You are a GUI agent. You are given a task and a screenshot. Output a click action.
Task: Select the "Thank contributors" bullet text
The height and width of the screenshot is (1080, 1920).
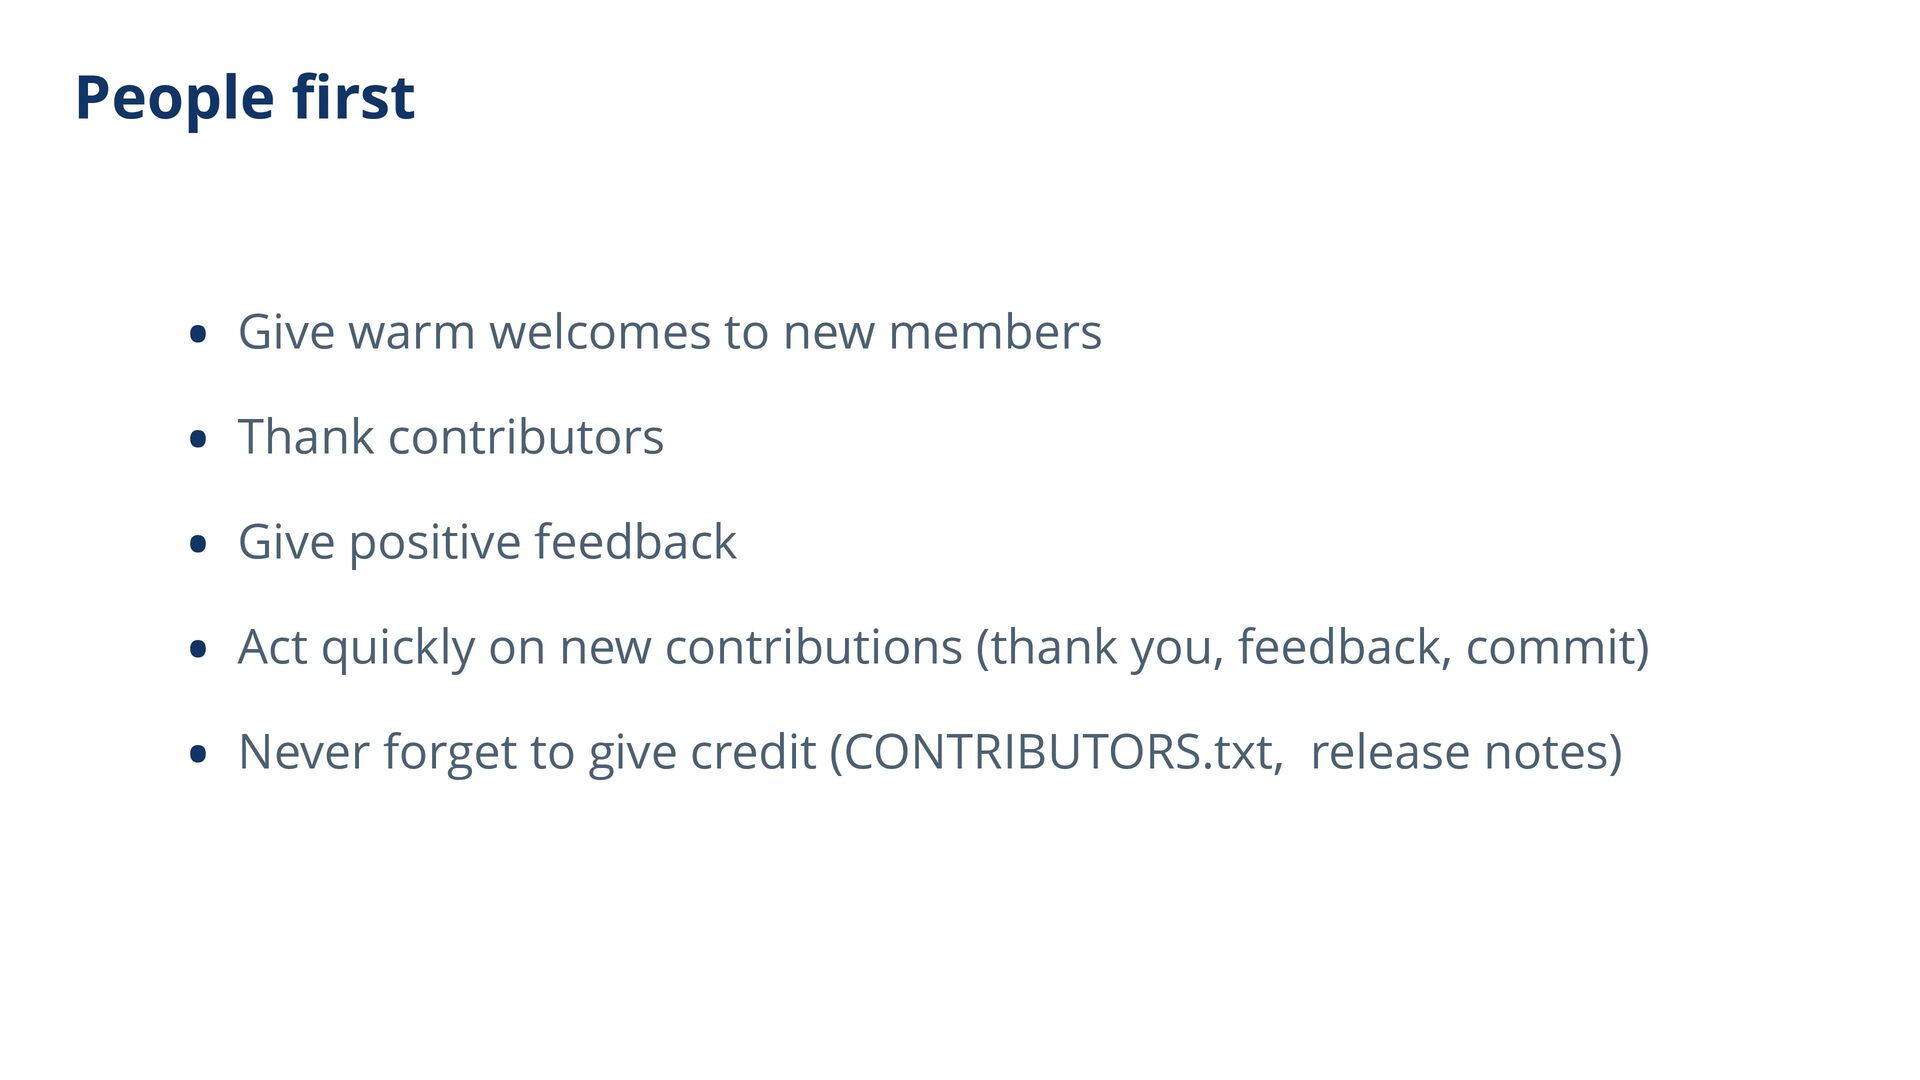pyautogui.click(x=450, y=437)
